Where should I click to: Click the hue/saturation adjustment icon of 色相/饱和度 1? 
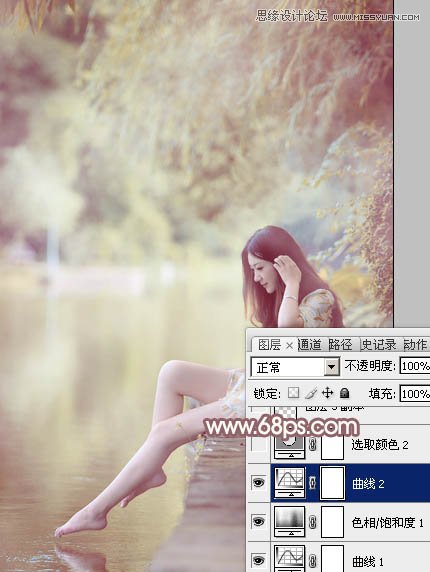click(x=290, y=521)
